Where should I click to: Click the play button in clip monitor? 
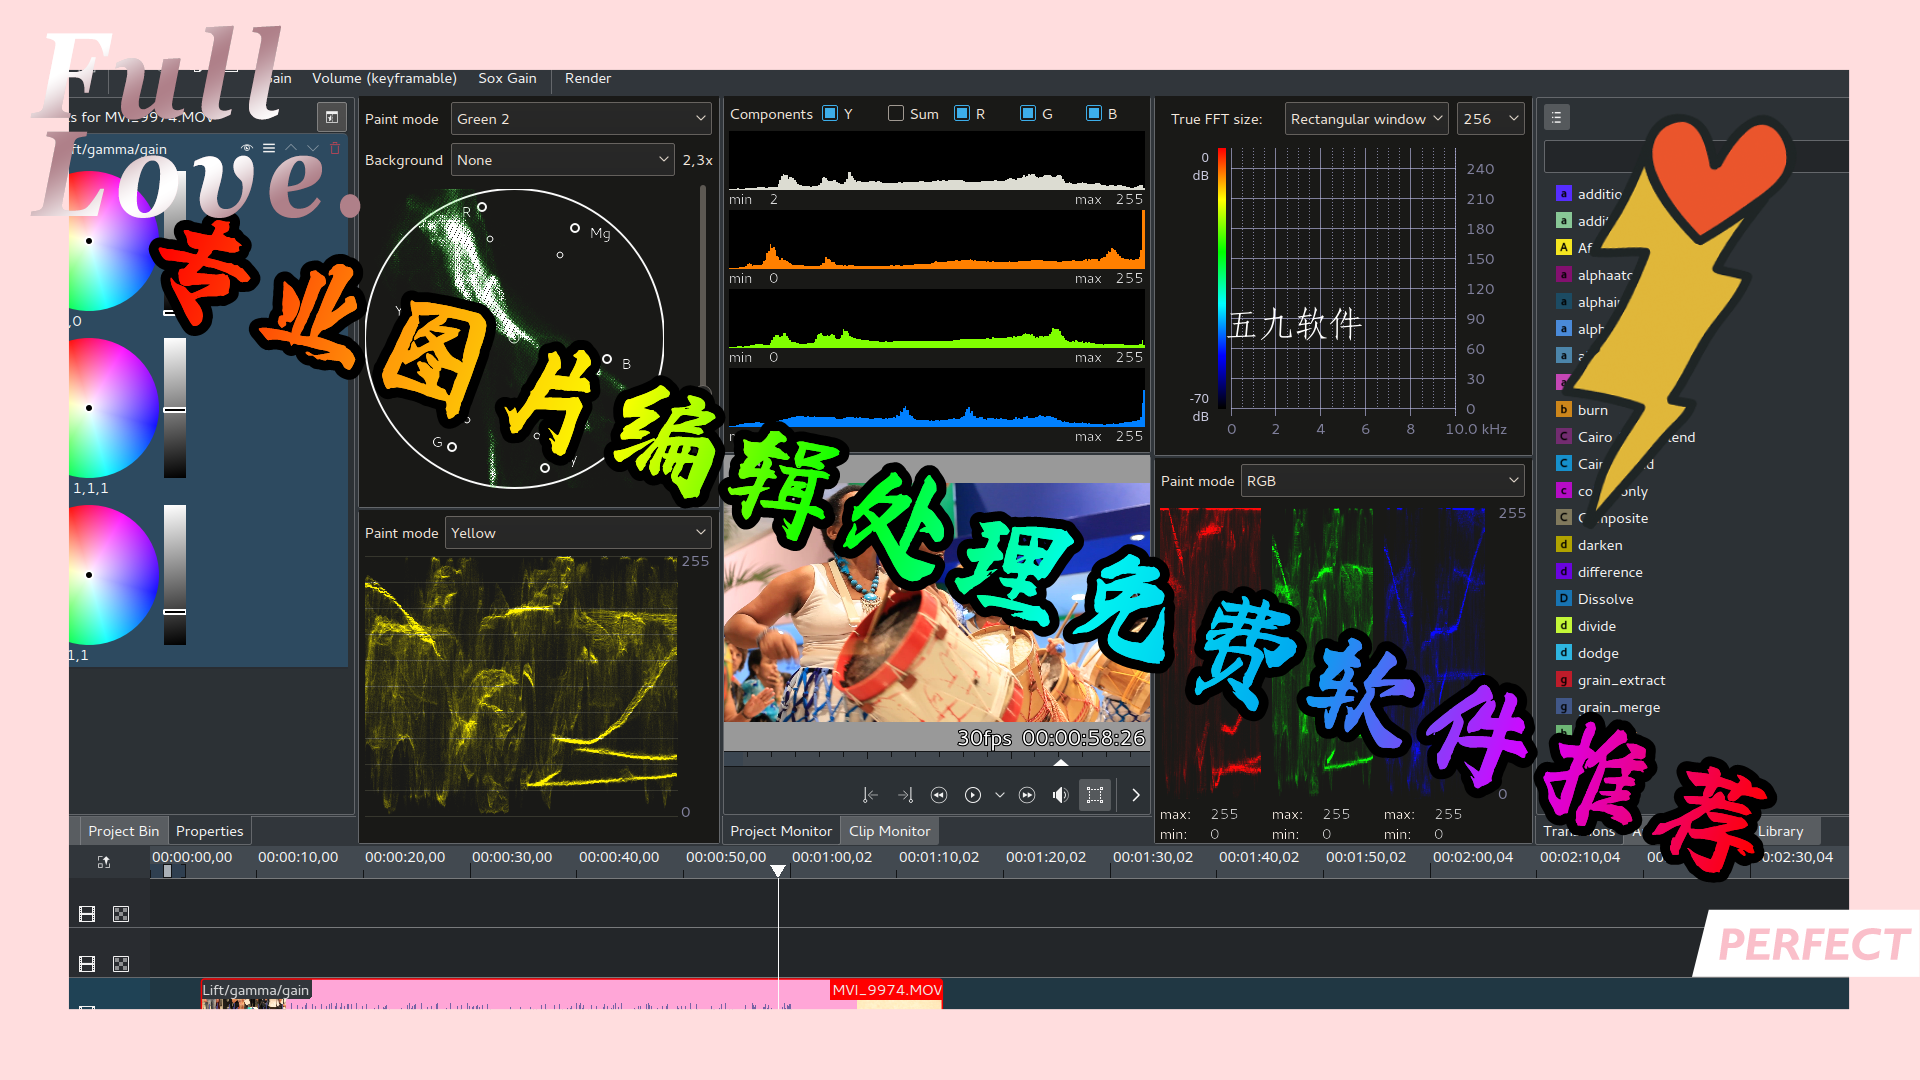972,795
